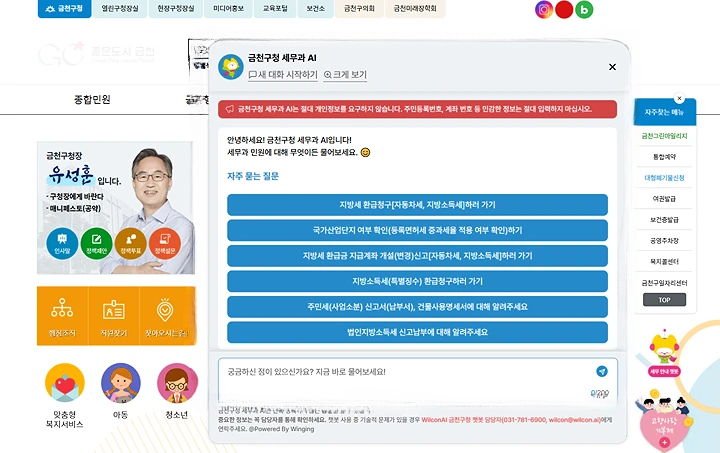Switch to the 교육포털 top tab
Screen dimensions: 720x453
[x=277, y=9]
